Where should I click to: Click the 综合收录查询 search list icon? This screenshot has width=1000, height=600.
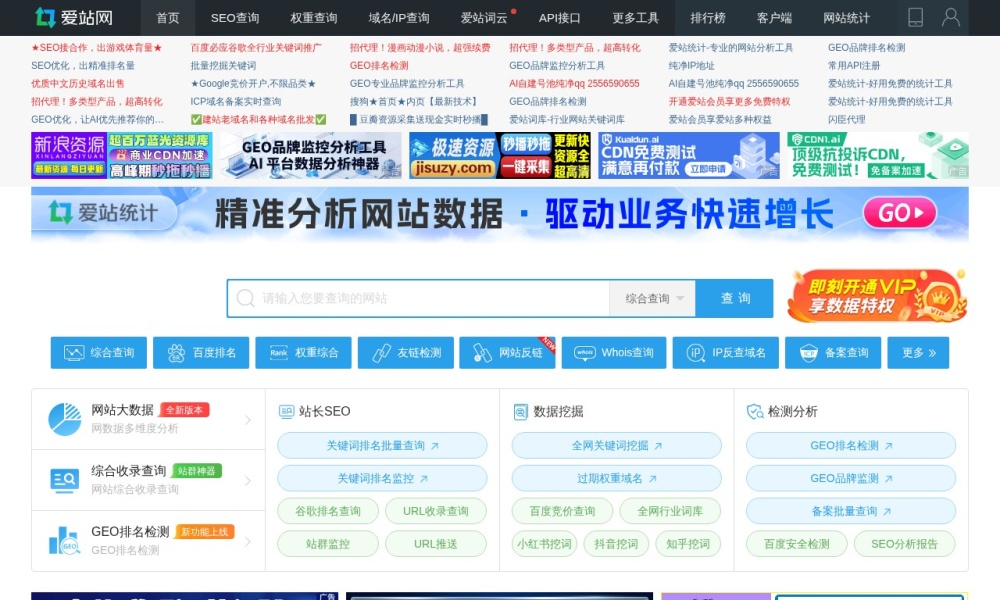[x=64, y=480]
